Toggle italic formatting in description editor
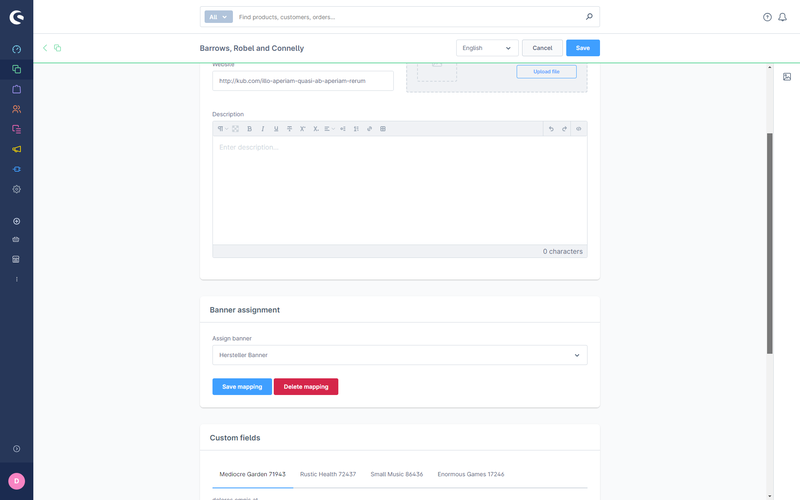The height and width of the screenshot is (500, 800). point(263,129)
